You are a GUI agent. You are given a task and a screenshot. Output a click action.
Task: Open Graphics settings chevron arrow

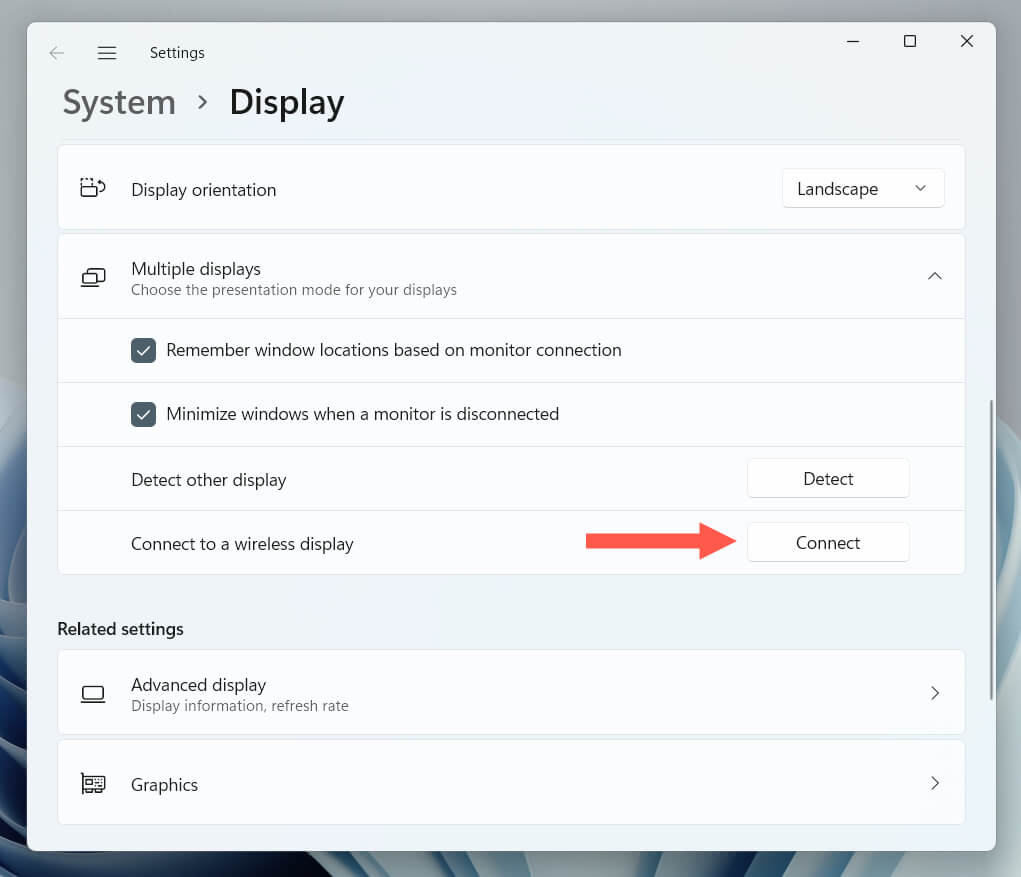click(x=934, y=783)
